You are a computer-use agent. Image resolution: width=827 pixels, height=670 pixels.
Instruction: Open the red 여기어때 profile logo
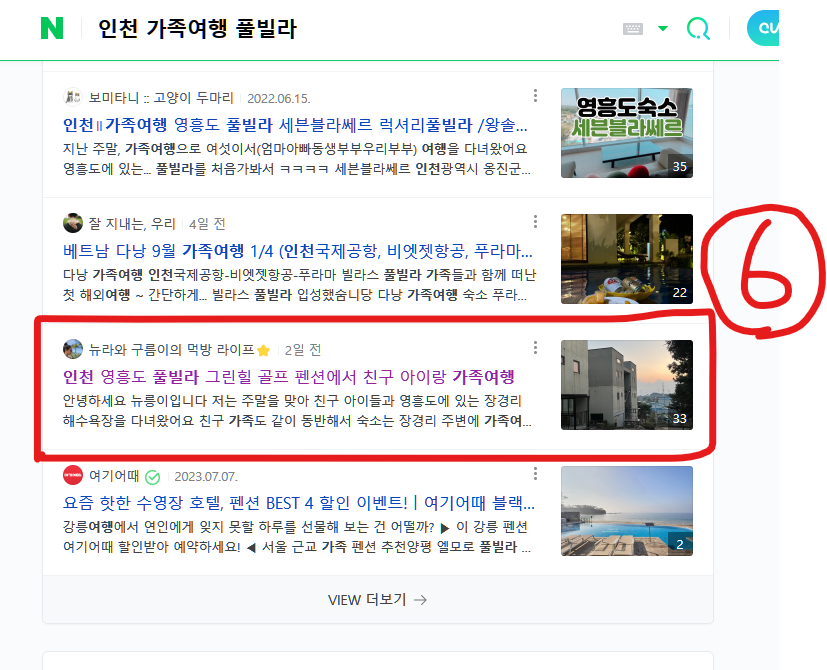[72, 475]
